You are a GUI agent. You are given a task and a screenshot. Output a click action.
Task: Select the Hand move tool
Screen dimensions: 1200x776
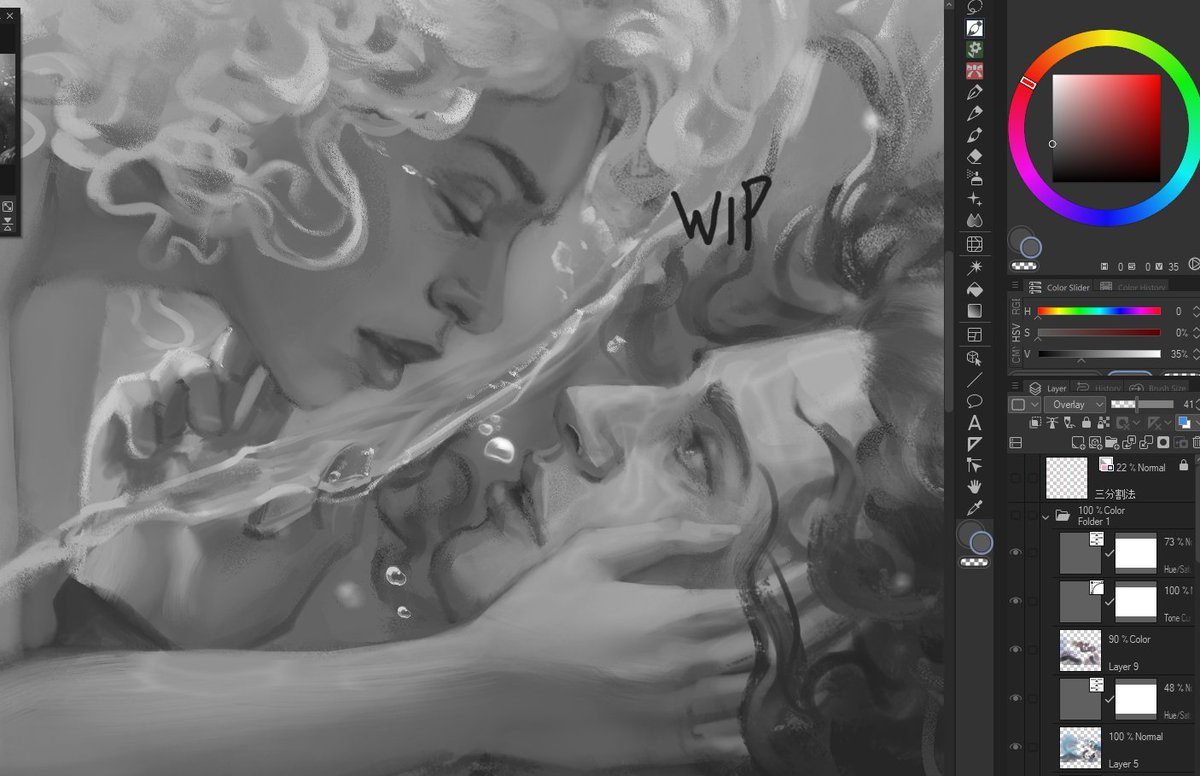[x=975, y=487]
